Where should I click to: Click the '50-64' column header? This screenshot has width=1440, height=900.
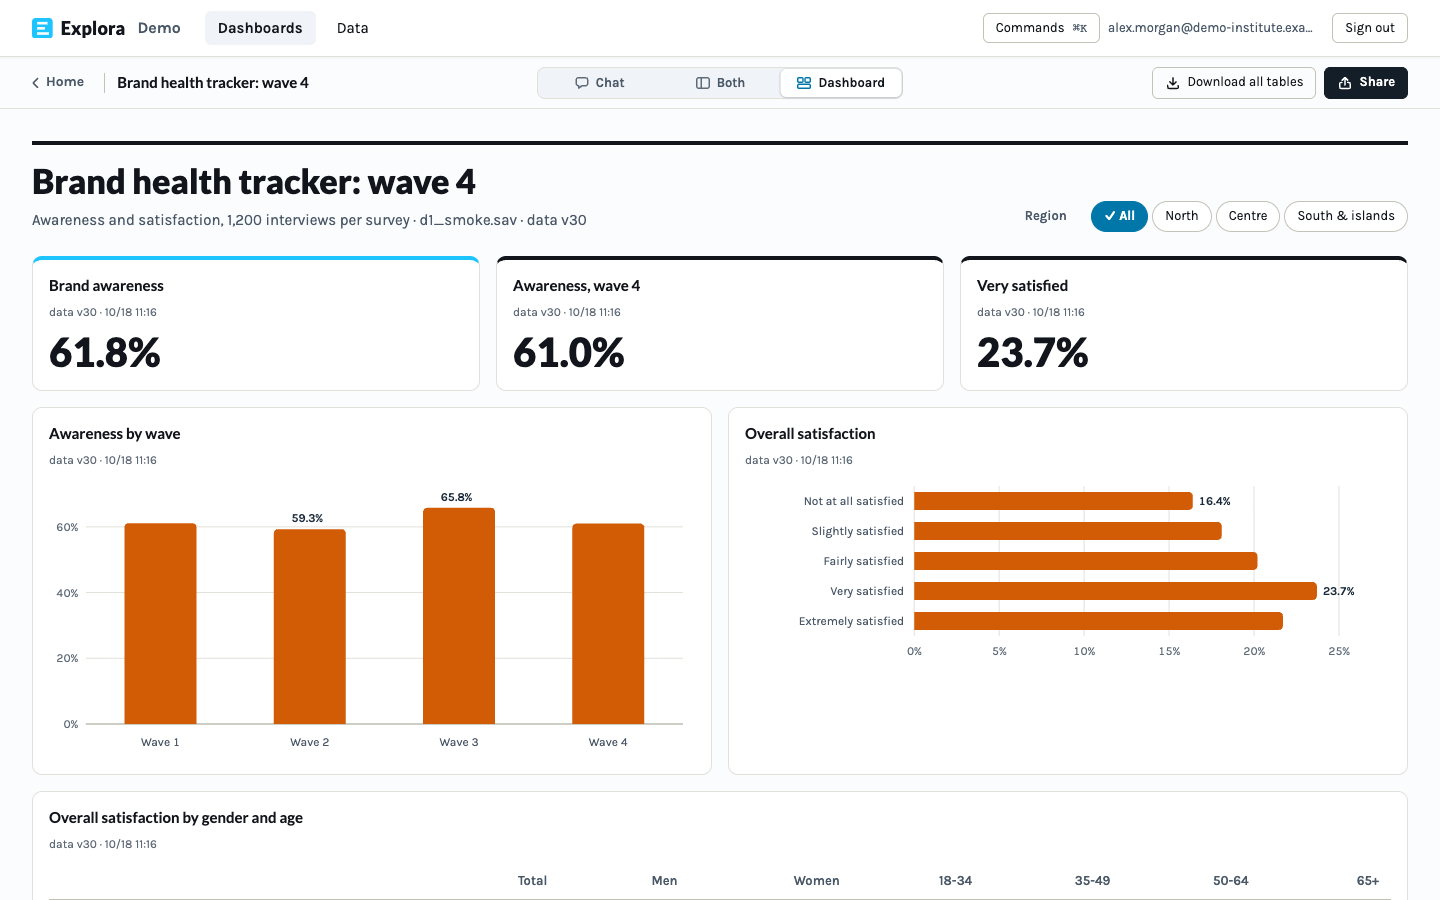point(1231,881)
